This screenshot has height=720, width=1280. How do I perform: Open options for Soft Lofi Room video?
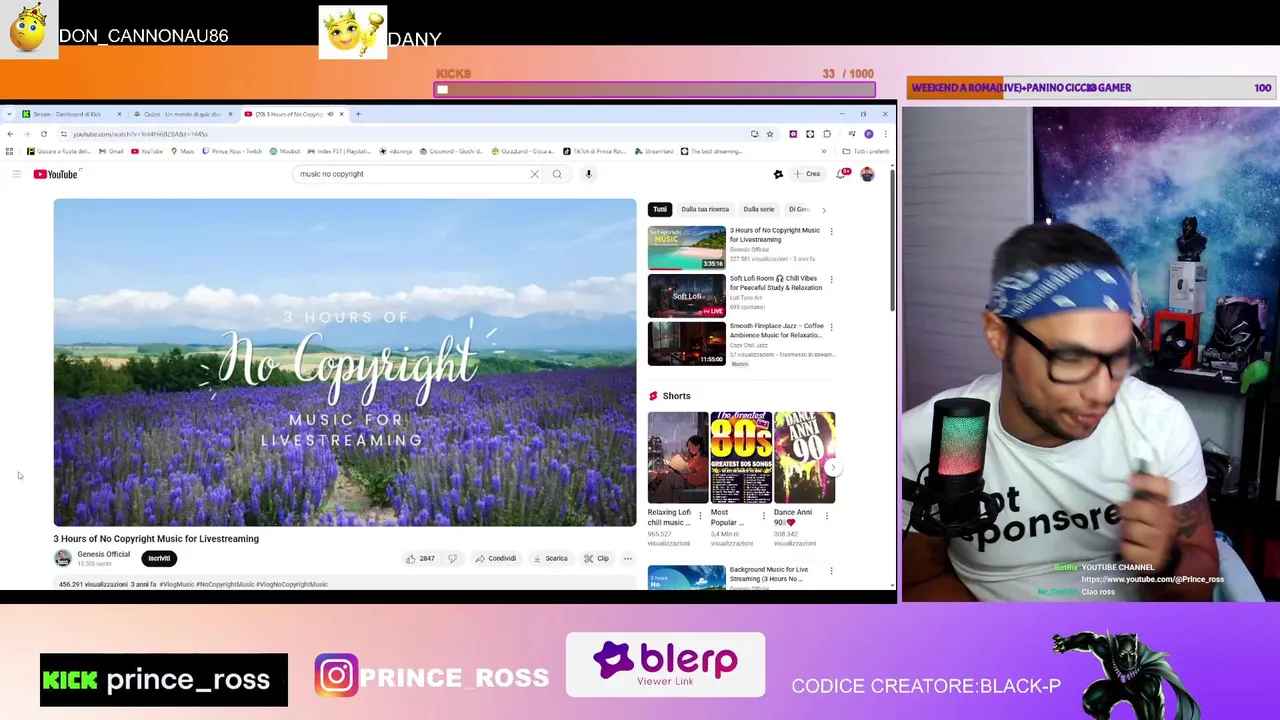831,279
